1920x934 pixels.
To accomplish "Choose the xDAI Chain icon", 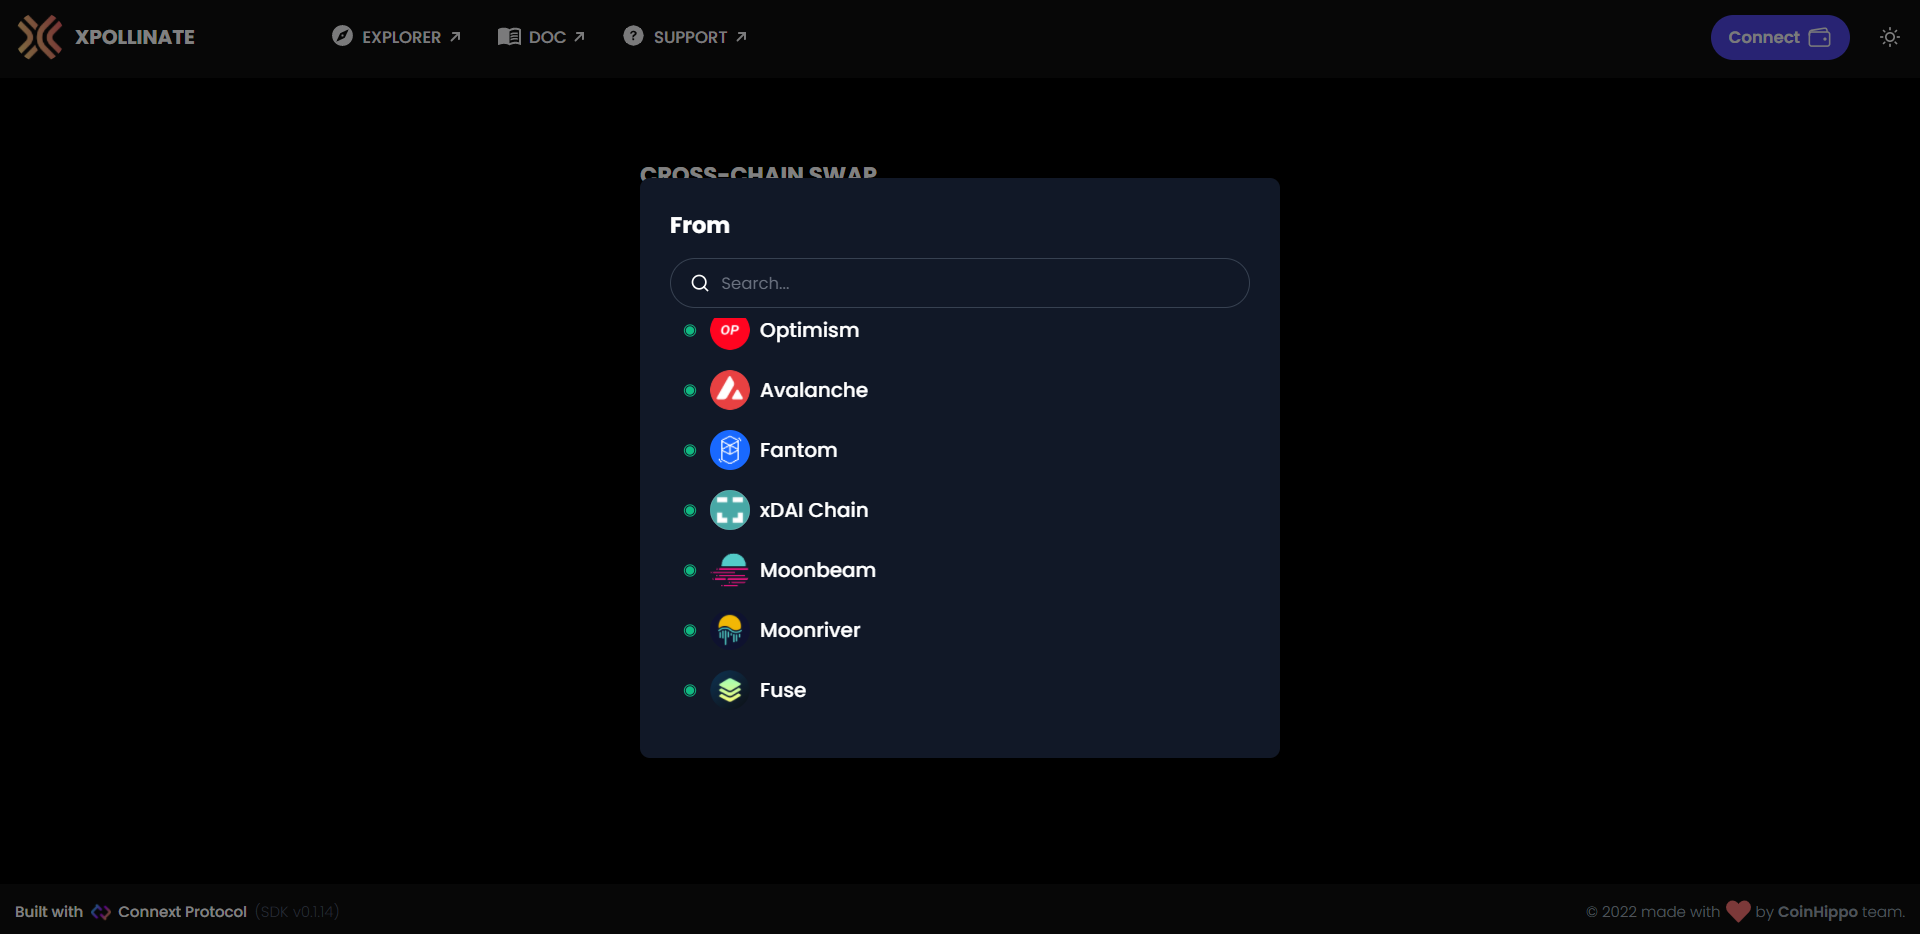I will point(730,510).
